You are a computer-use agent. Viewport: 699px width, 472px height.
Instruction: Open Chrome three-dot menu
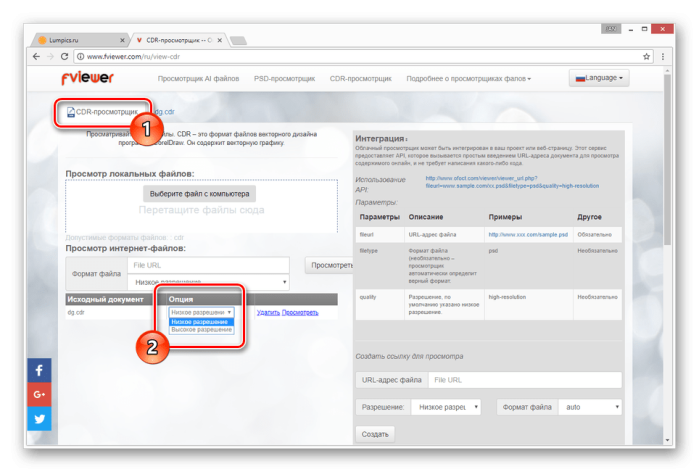(663, 57)
